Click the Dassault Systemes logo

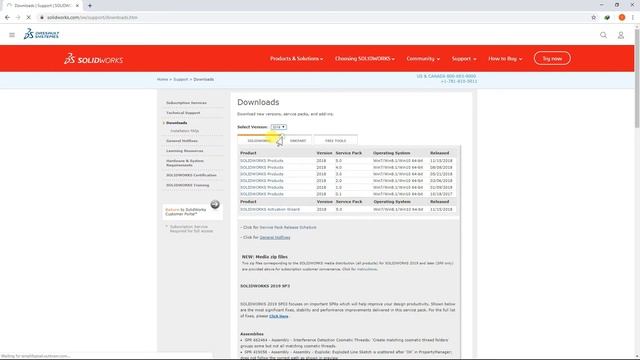[x=41, y=34]
